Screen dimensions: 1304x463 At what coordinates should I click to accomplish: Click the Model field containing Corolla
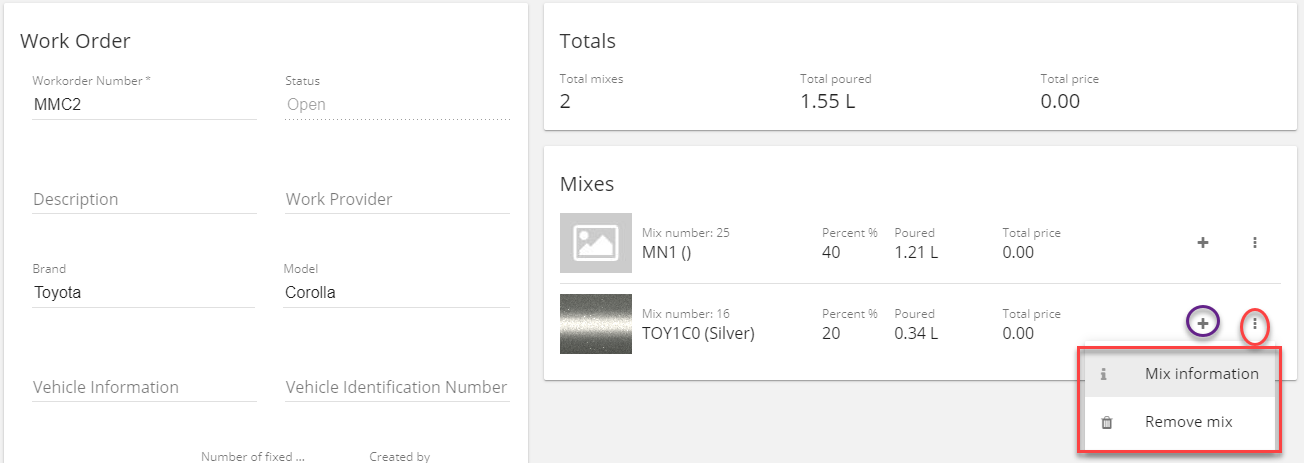pos(397,293)
